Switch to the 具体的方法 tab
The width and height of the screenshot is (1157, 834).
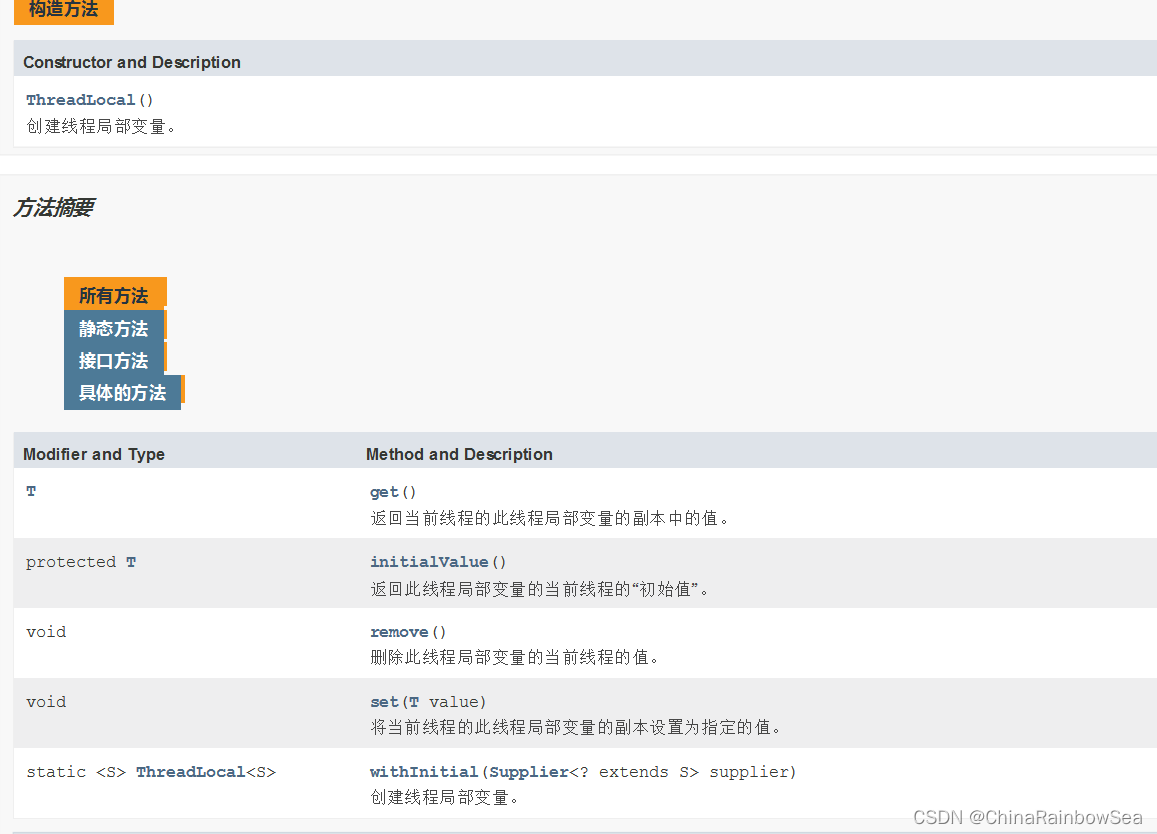pyautogui.click(x=122, y=393)
